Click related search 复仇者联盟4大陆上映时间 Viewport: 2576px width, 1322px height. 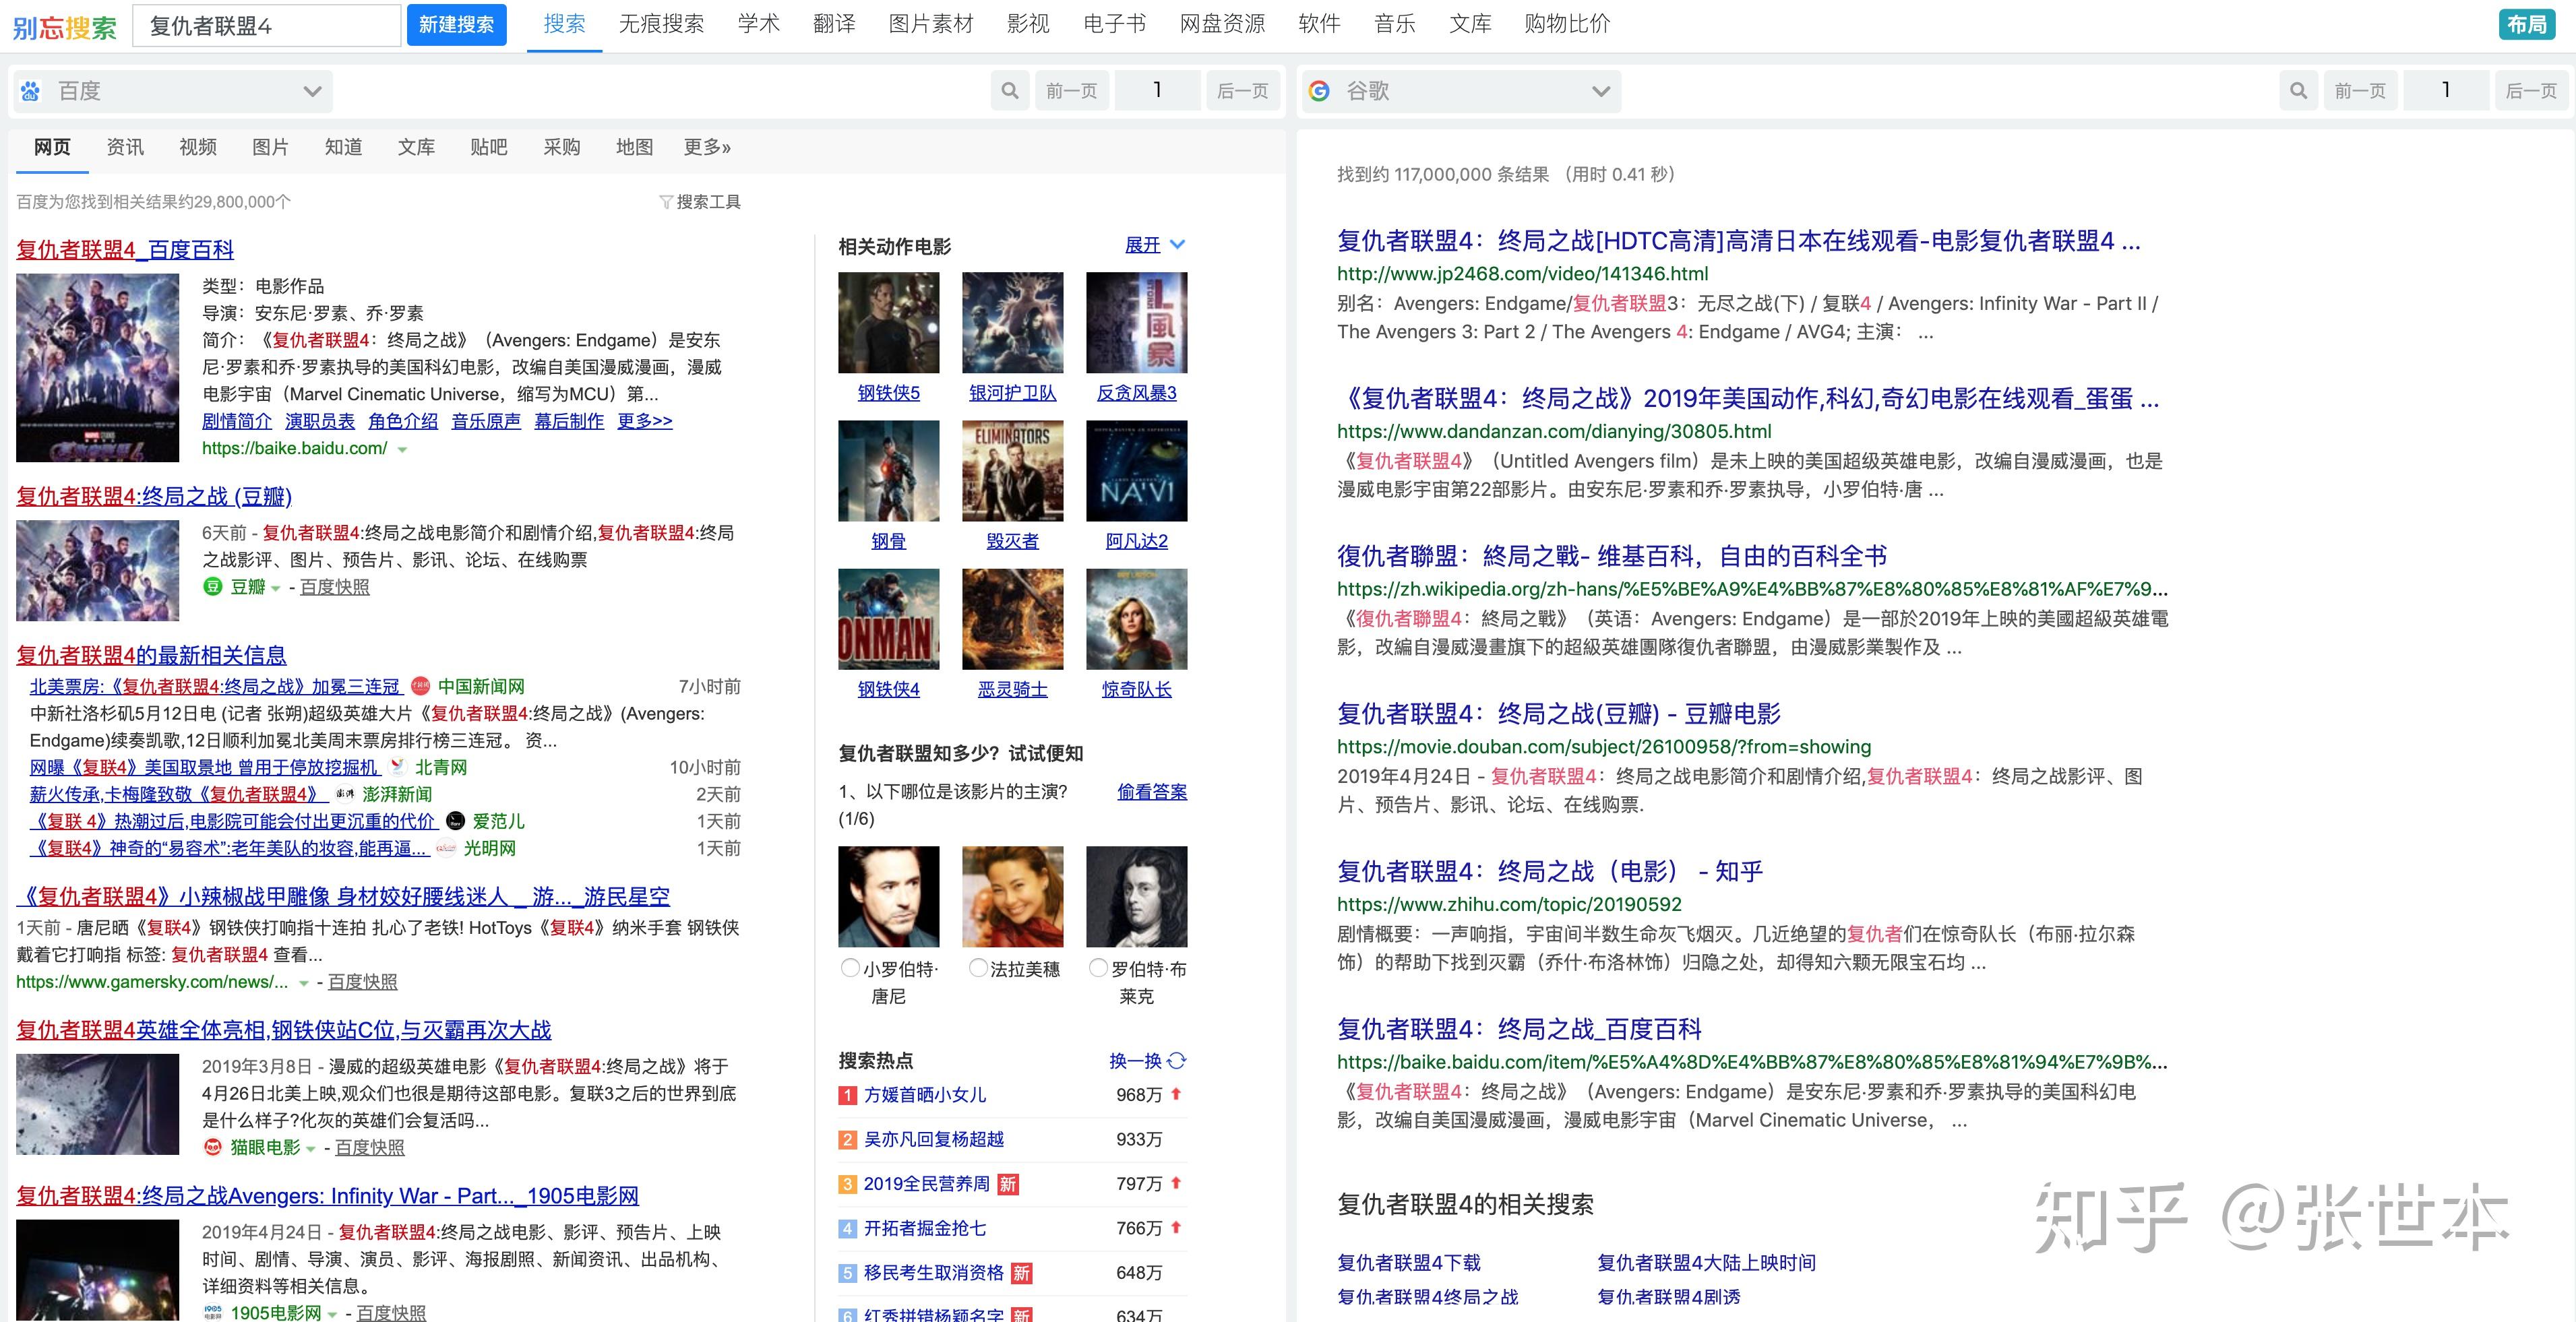[1706, 1263]
